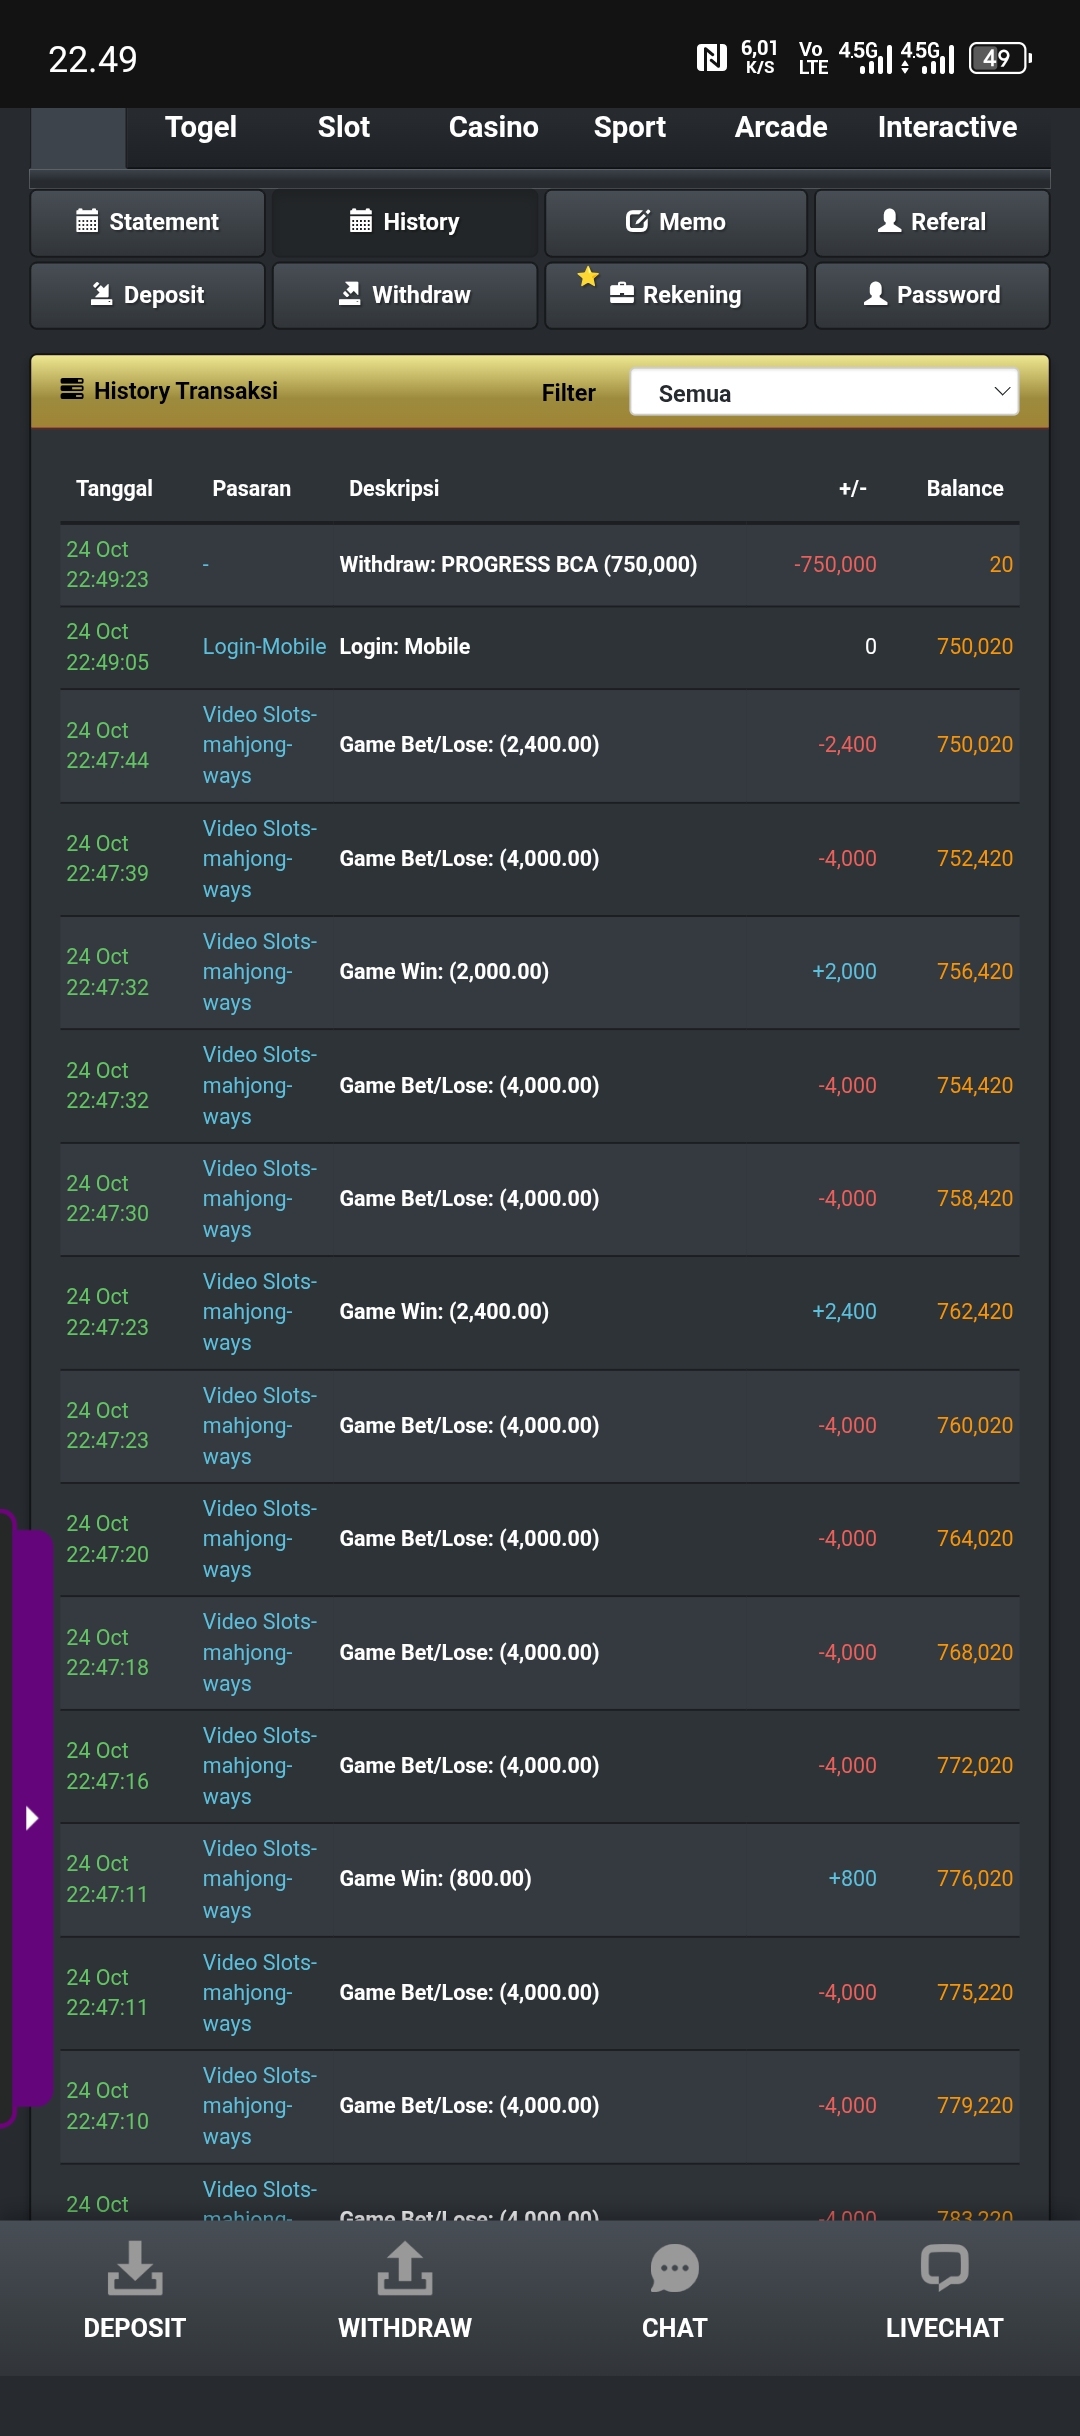Open the Login-Mobile pasaran link
This screenshot has width=1080, height=2436.
[264, 647]
